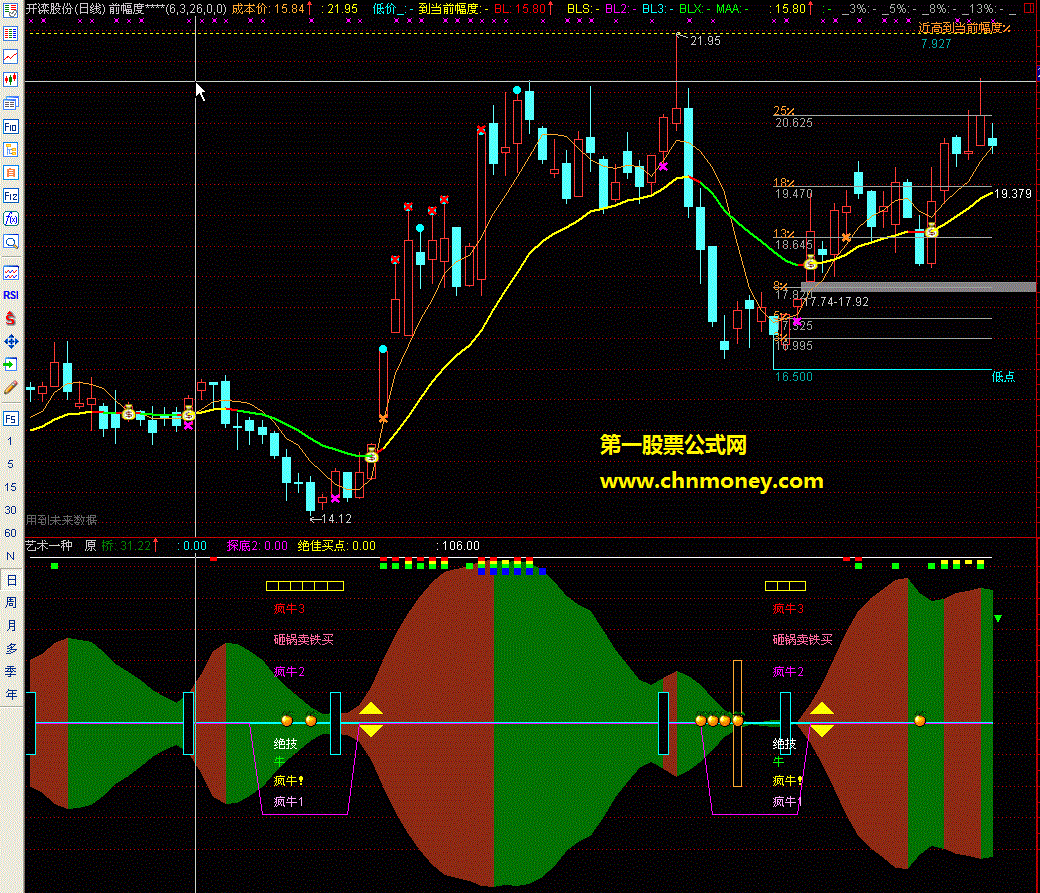Click the 7.927 value
1040x893 pixels.
(936, 44)
